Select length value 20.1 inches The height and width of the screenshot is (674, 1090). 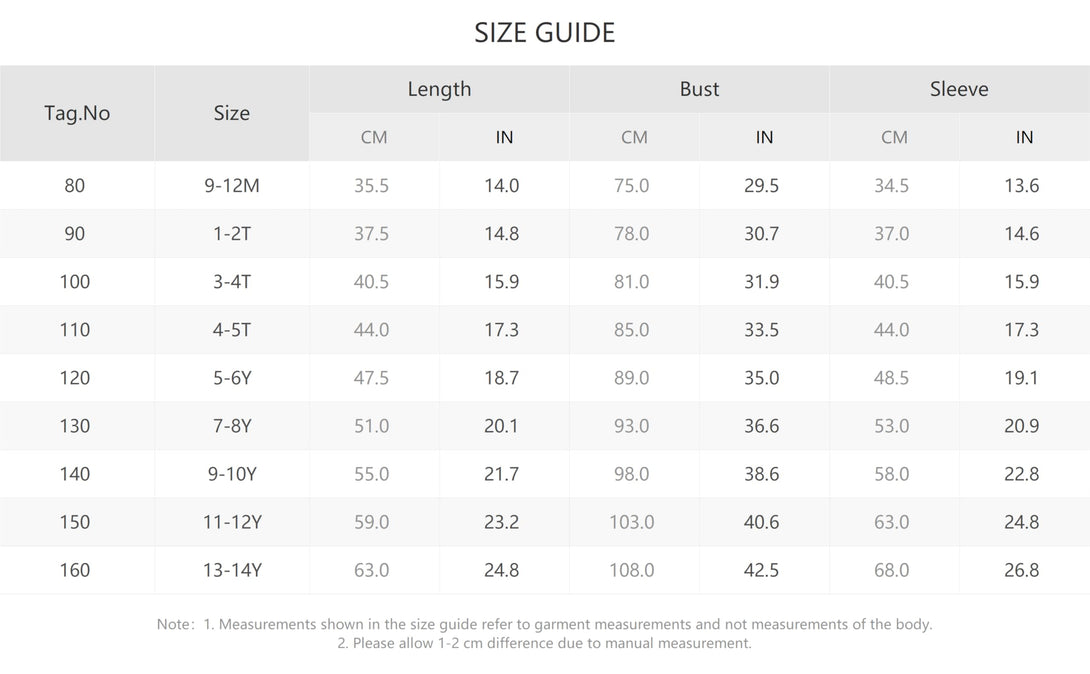501,426
